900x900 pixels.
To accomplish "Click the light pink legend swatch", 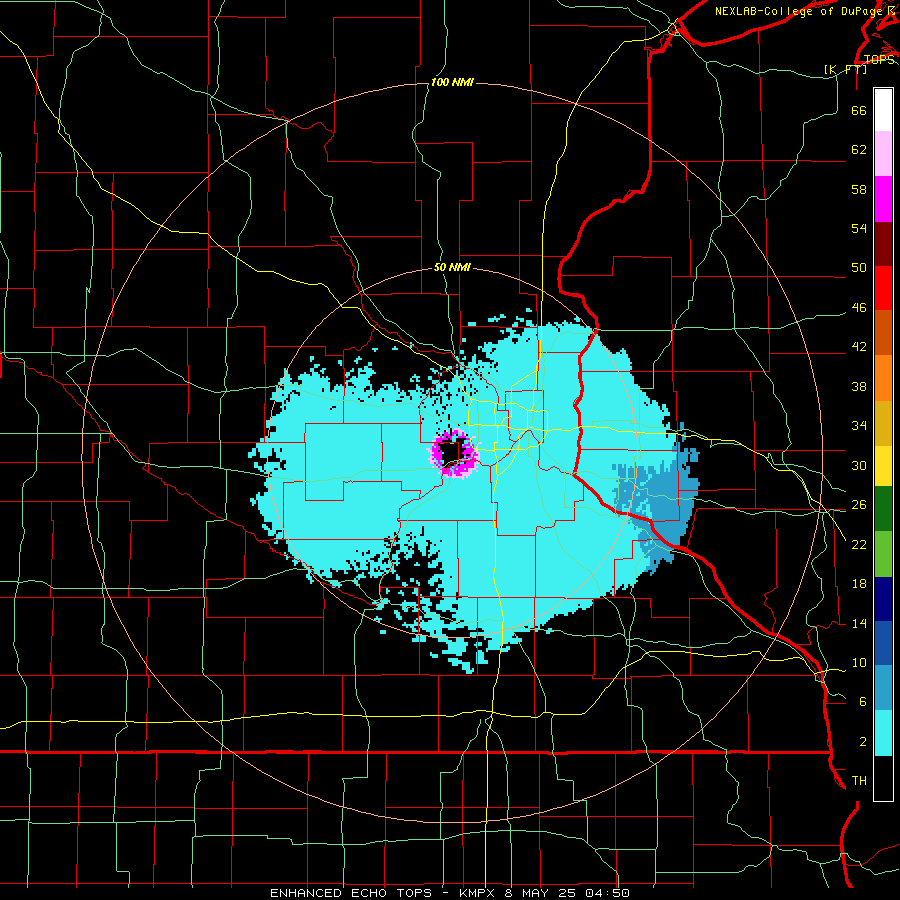I will (x=883, y=154).
